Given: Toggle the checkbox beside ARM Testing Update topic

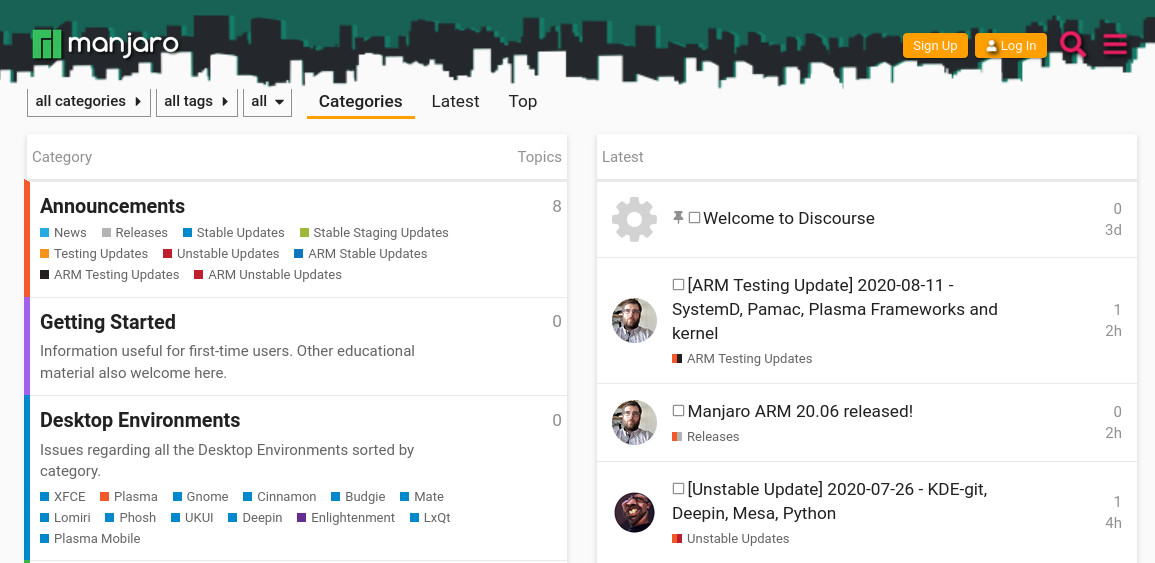Looking at the screenshot, I should [678, 284].
